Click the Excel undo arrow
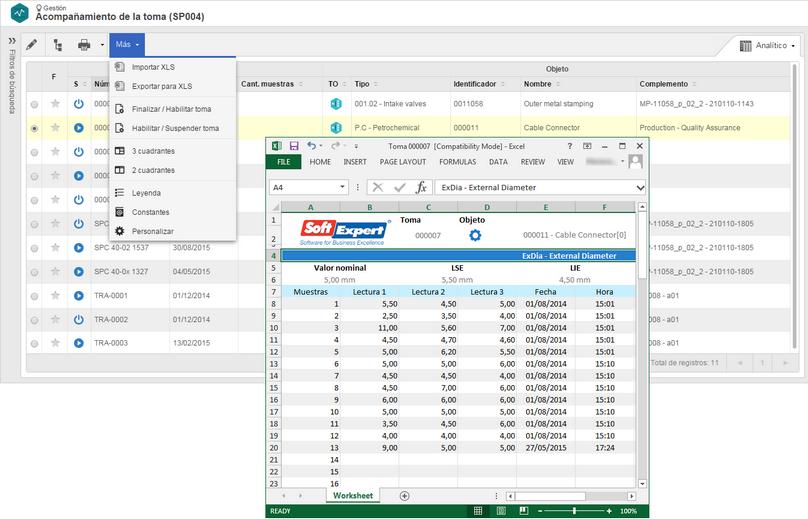 pyautogui.click(x=311, y=146)
